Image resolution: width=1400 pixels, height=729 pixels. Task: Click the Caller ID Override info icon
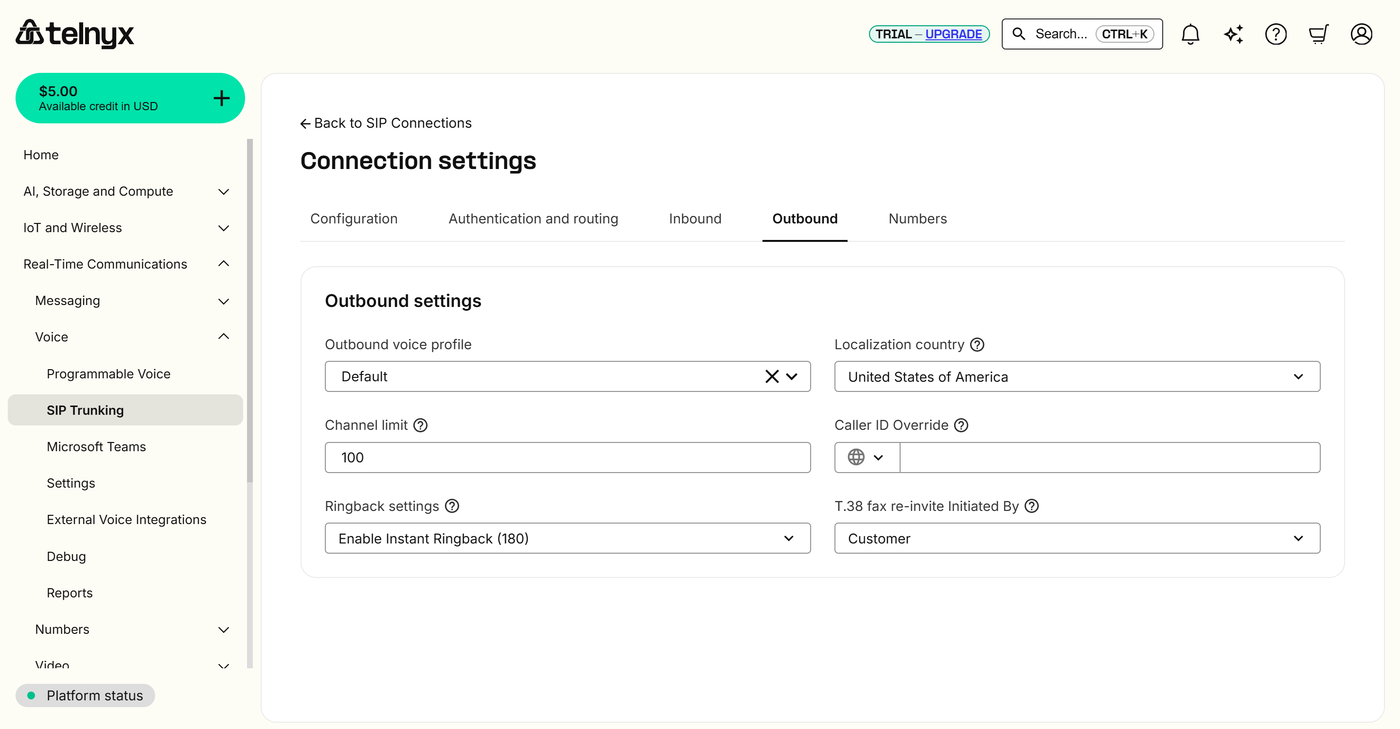(x=961, y=425)
